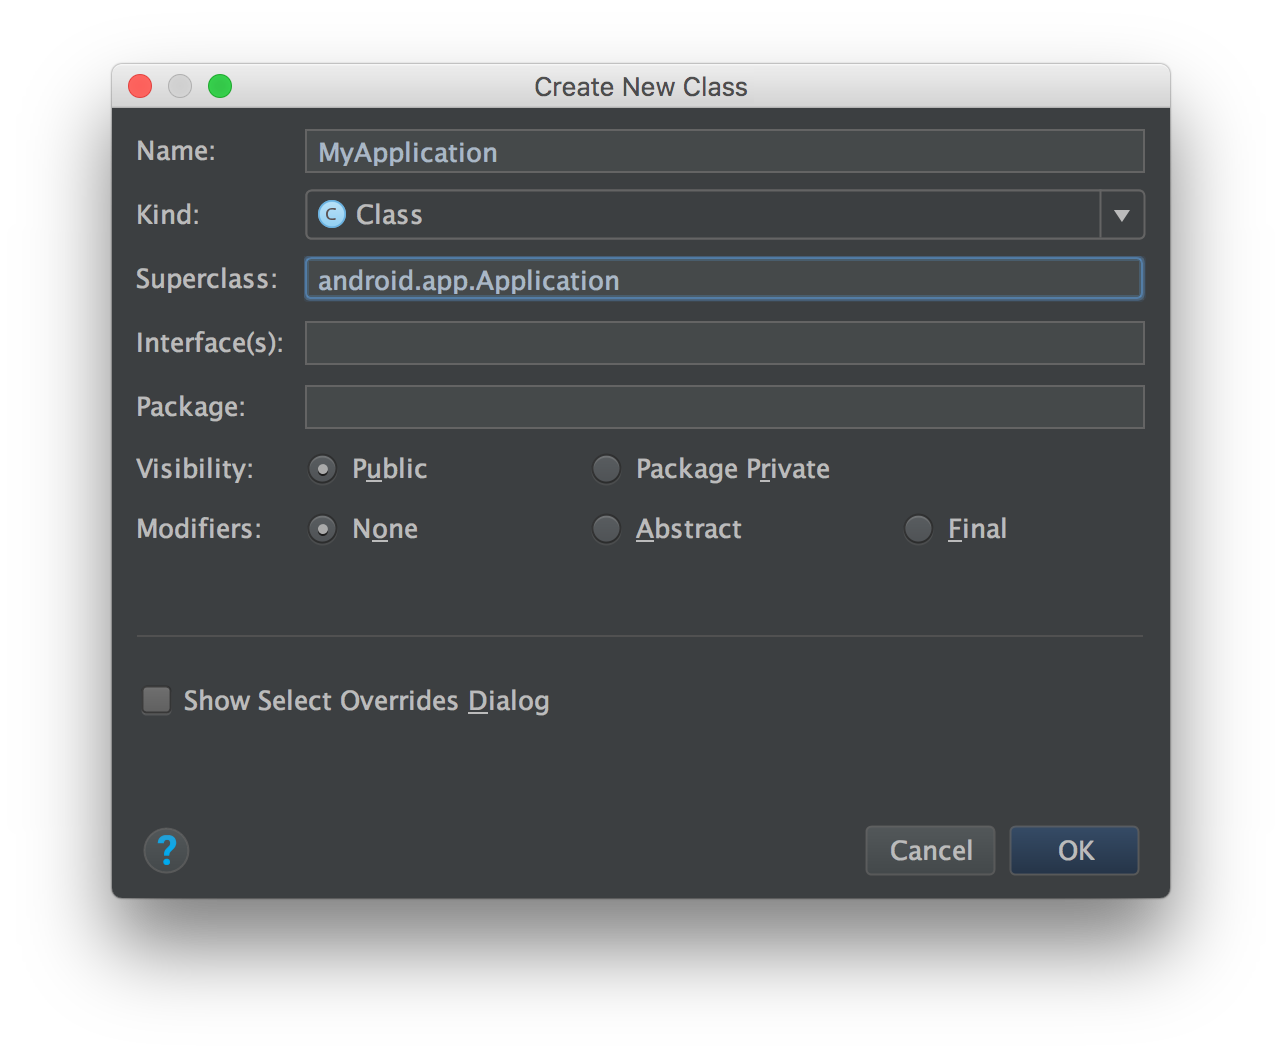This screenshot has width=1282, height=1058.
Task: Click the green zoom traffic light
Action: tap(220, 86)
